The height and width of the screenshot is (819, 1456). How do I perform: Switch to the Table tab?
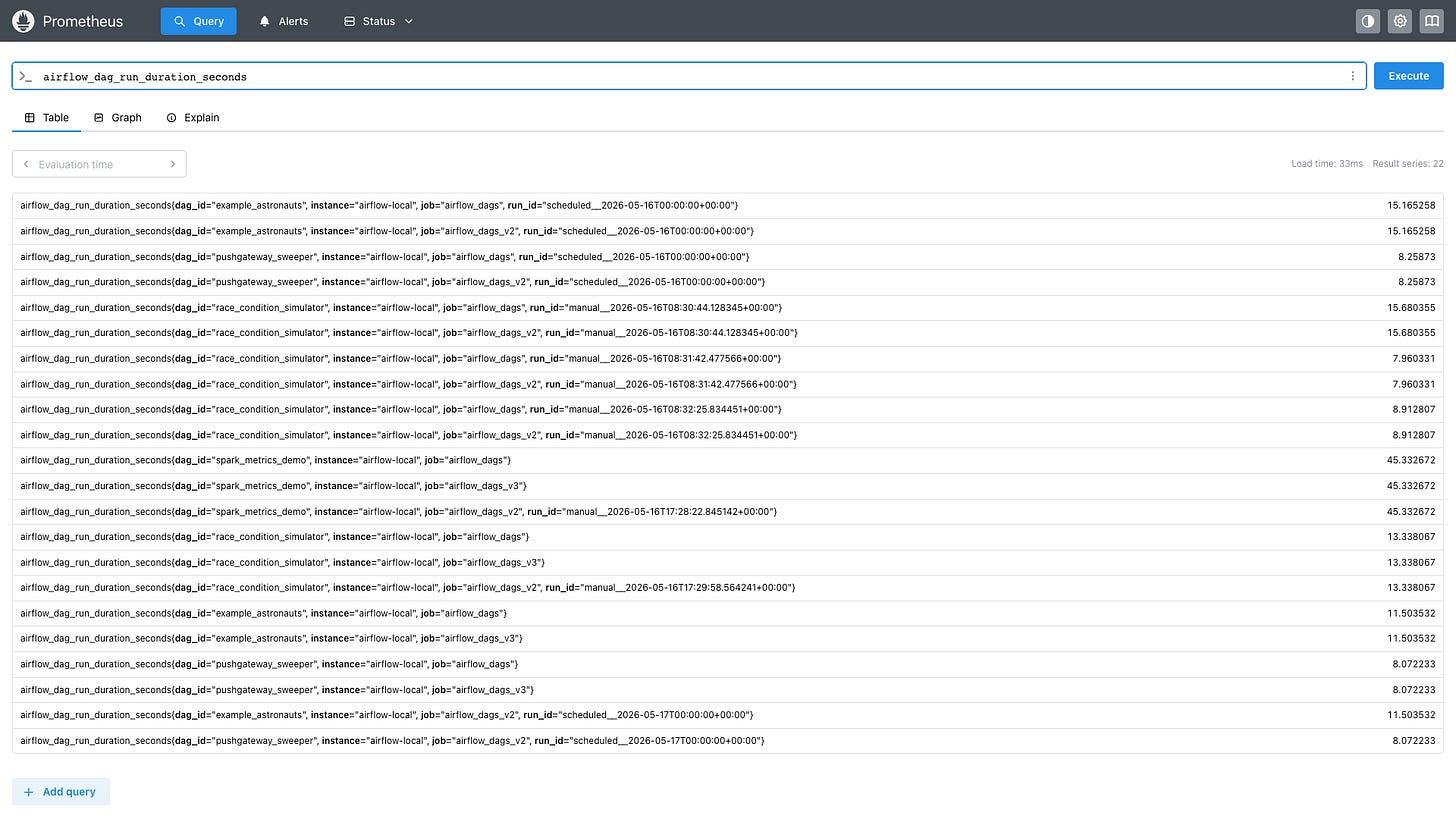[46, 118]
